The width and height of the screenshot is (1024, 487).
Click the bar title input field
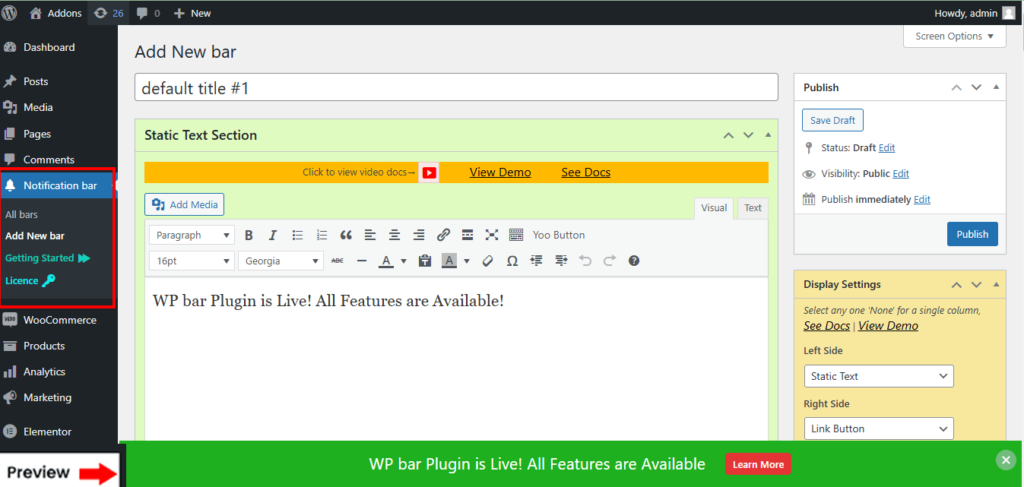tap(456, 87)
